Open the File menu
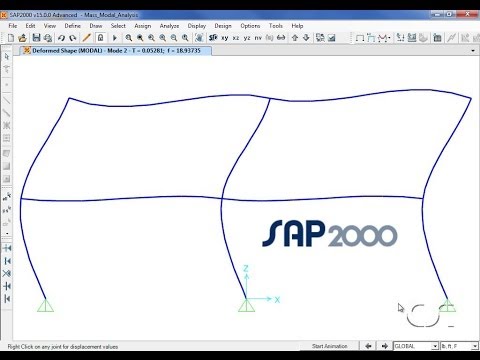 (13, 26)
